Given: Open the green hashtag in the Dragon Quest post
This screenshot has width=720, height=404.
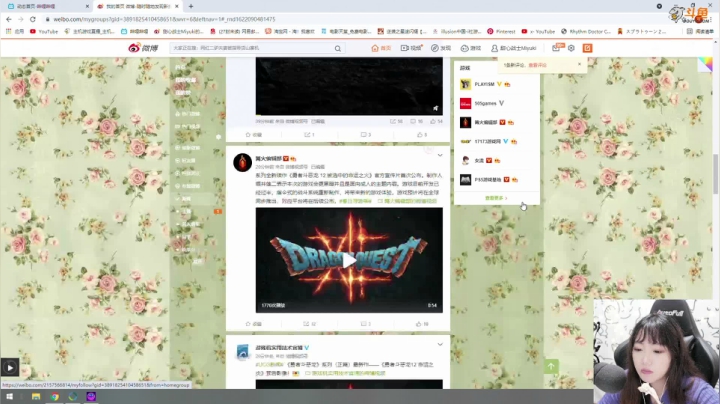Looking at the screenshot, I should click(355, 202).
